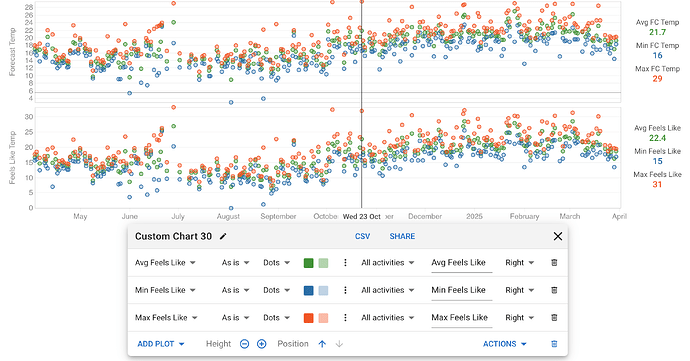The height and width of the screenshot is (361, 690).
Task: Open All activities filter for Min Feels Like
Action: [x=388, y=290]
